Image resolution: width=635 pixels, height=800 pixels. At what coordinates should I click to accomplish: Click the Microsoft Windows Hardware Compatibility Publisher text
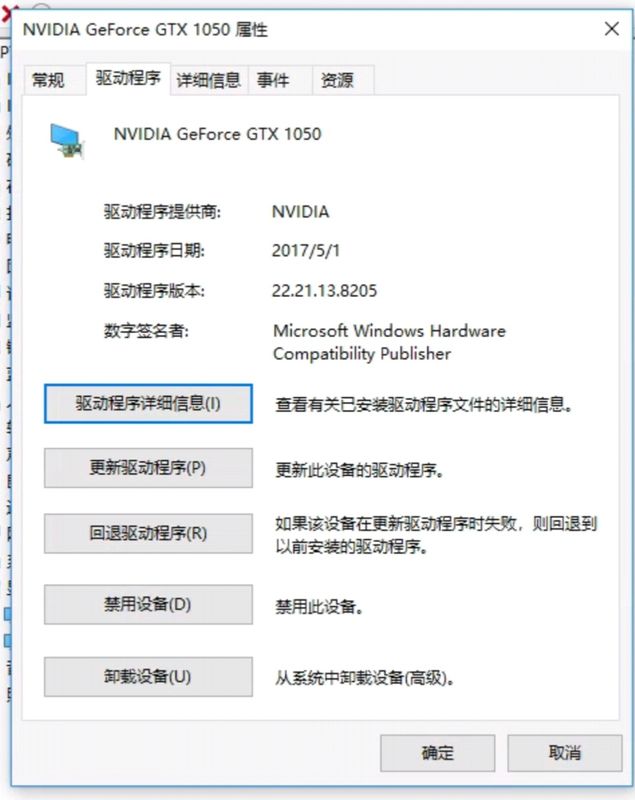(x=388, y=342)
